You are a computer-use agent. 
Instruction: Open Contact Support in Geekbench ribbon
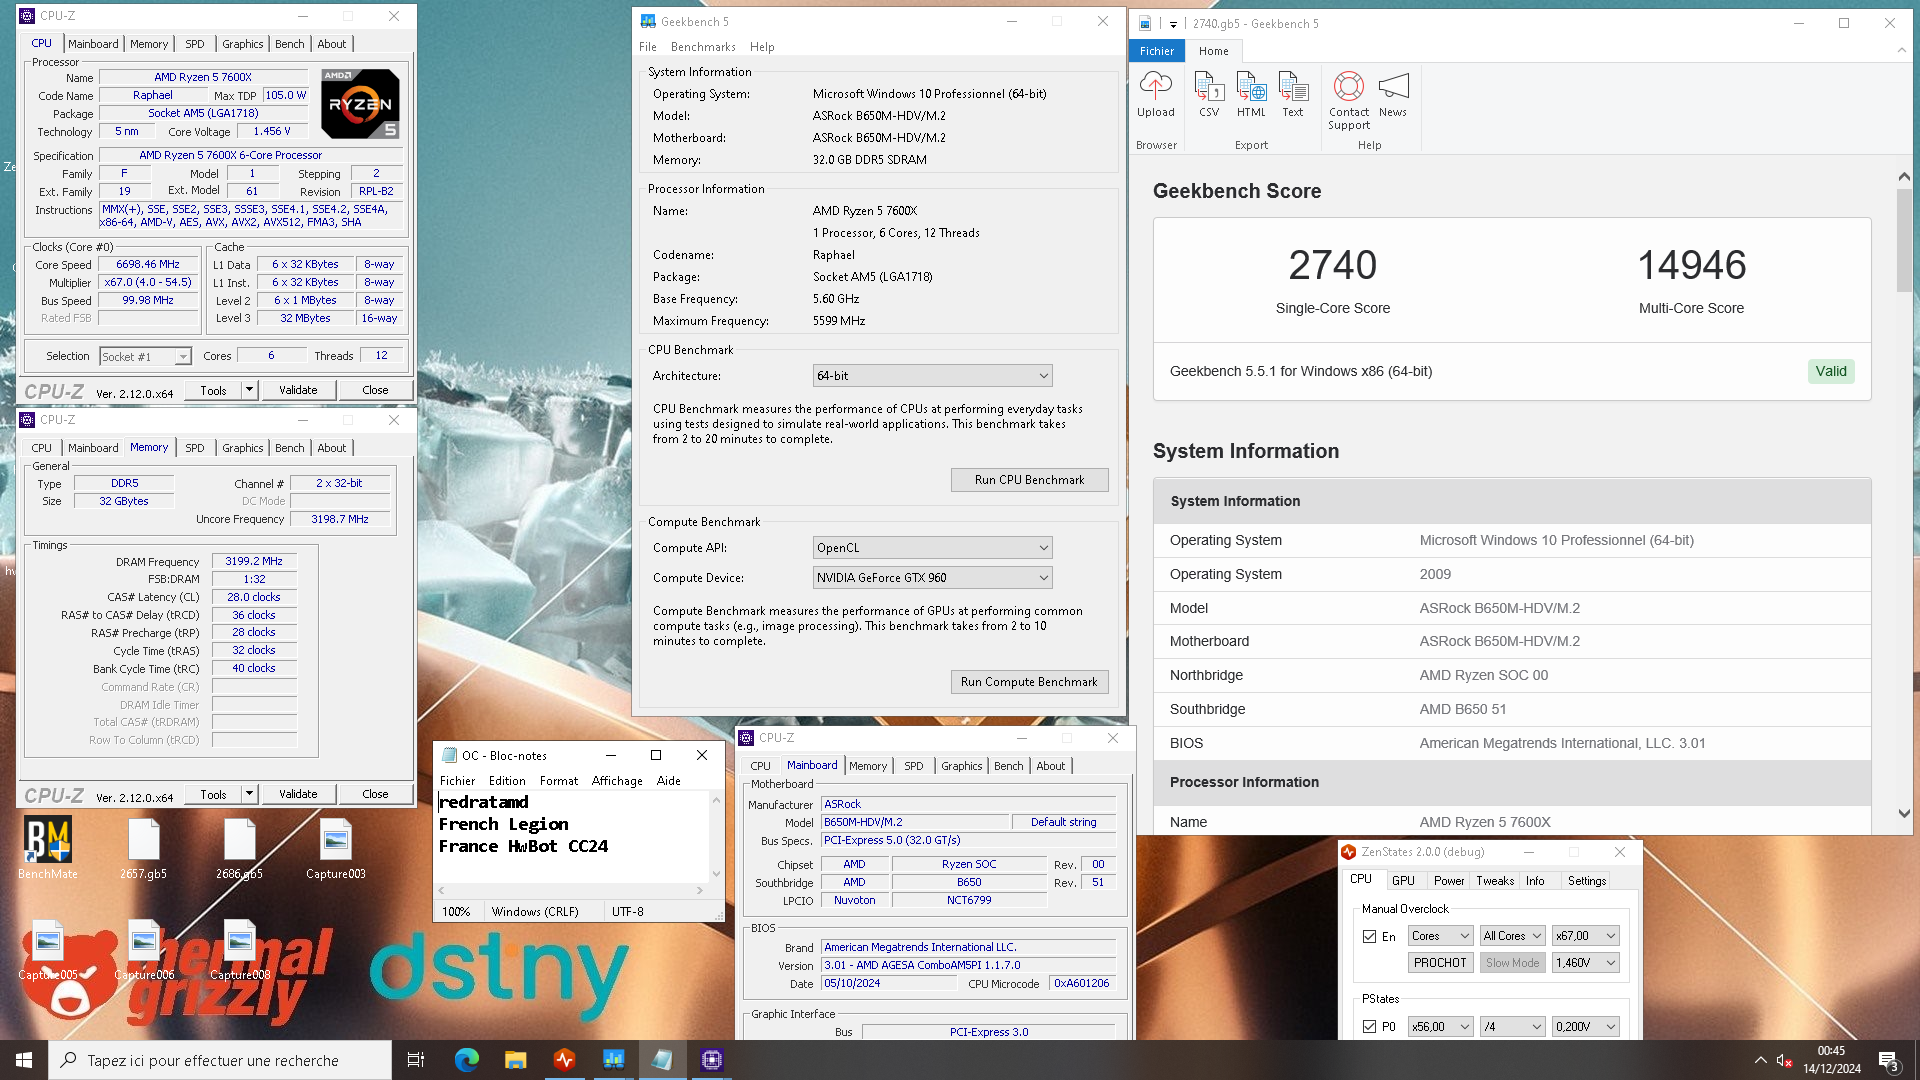1349,101
